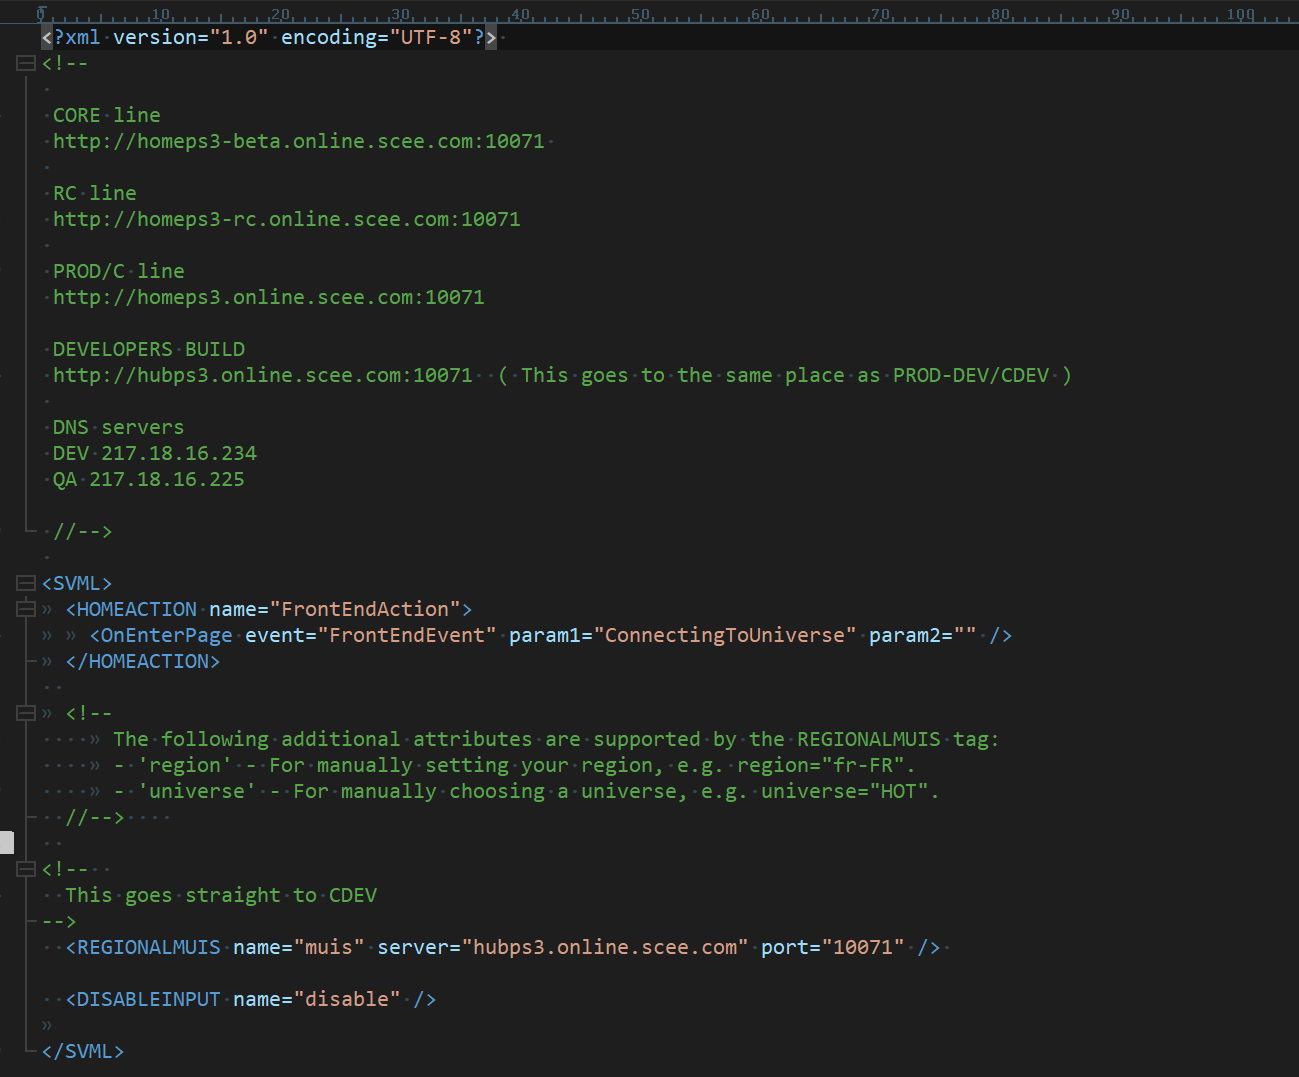Click the server="hubps3.online.scee.com" attribute
1299x1077 pixels.
(x=563, y=947)
